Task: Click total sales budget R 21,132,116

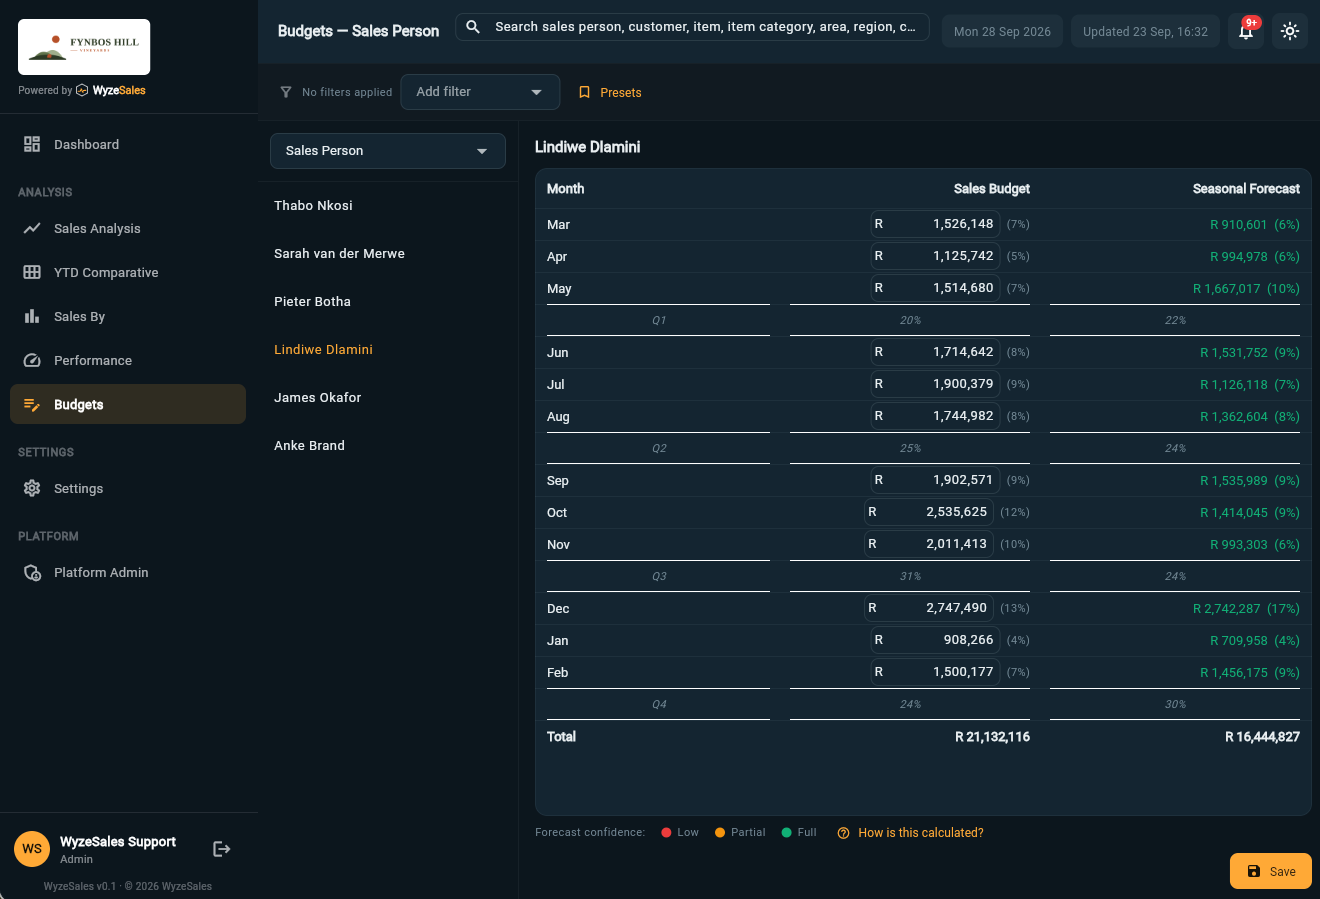Action: 992,737
